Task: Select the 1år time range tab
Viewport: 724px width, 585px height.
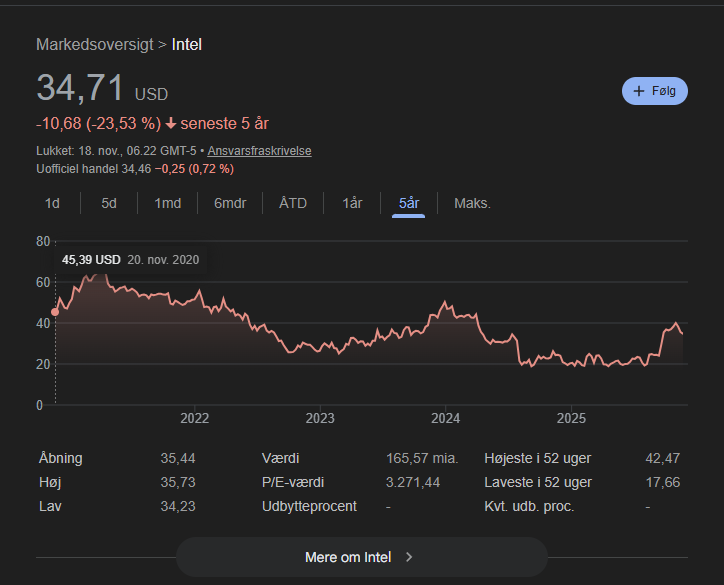Action: click(352, 203)
